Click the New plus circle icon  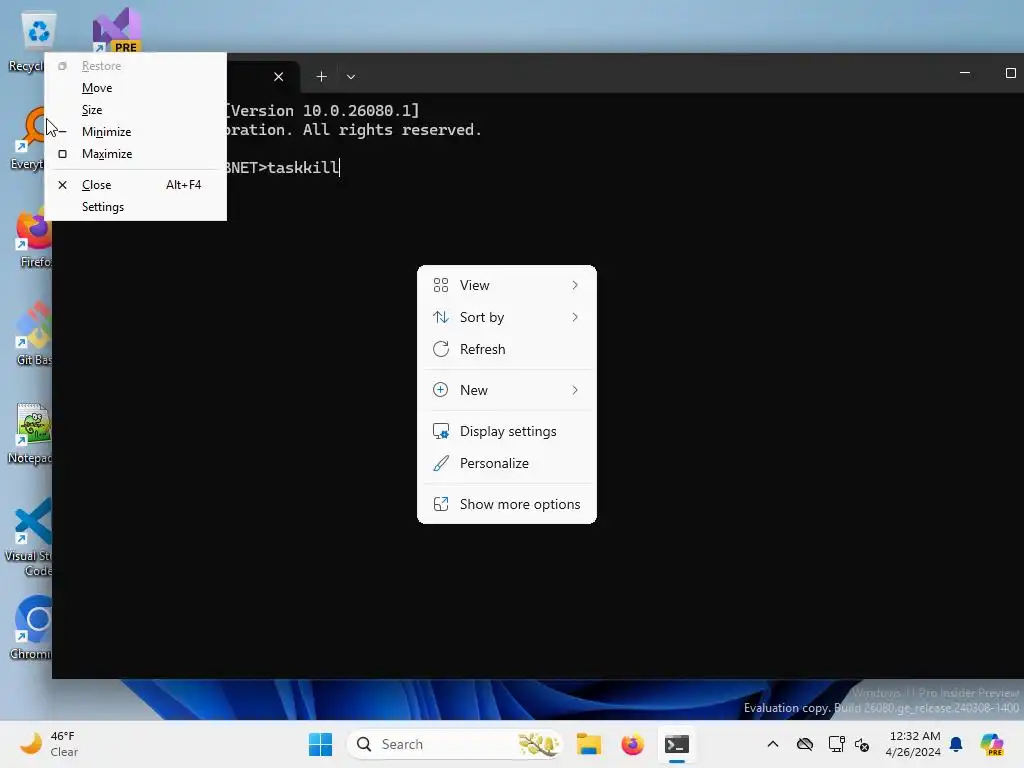click(441, 391)
